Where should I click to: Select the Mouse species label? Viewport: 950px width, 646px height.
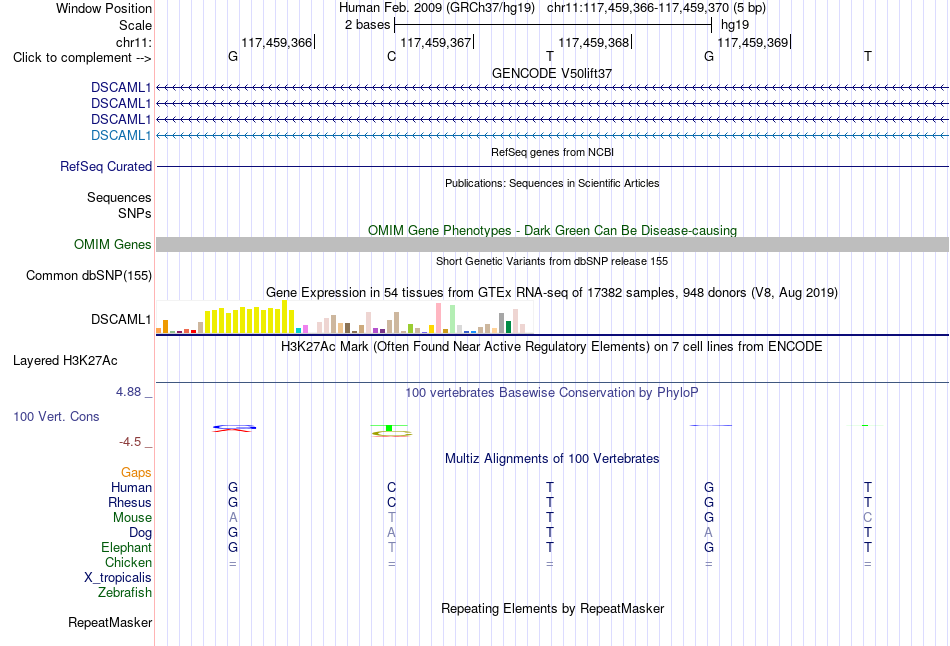click(132, 518)
